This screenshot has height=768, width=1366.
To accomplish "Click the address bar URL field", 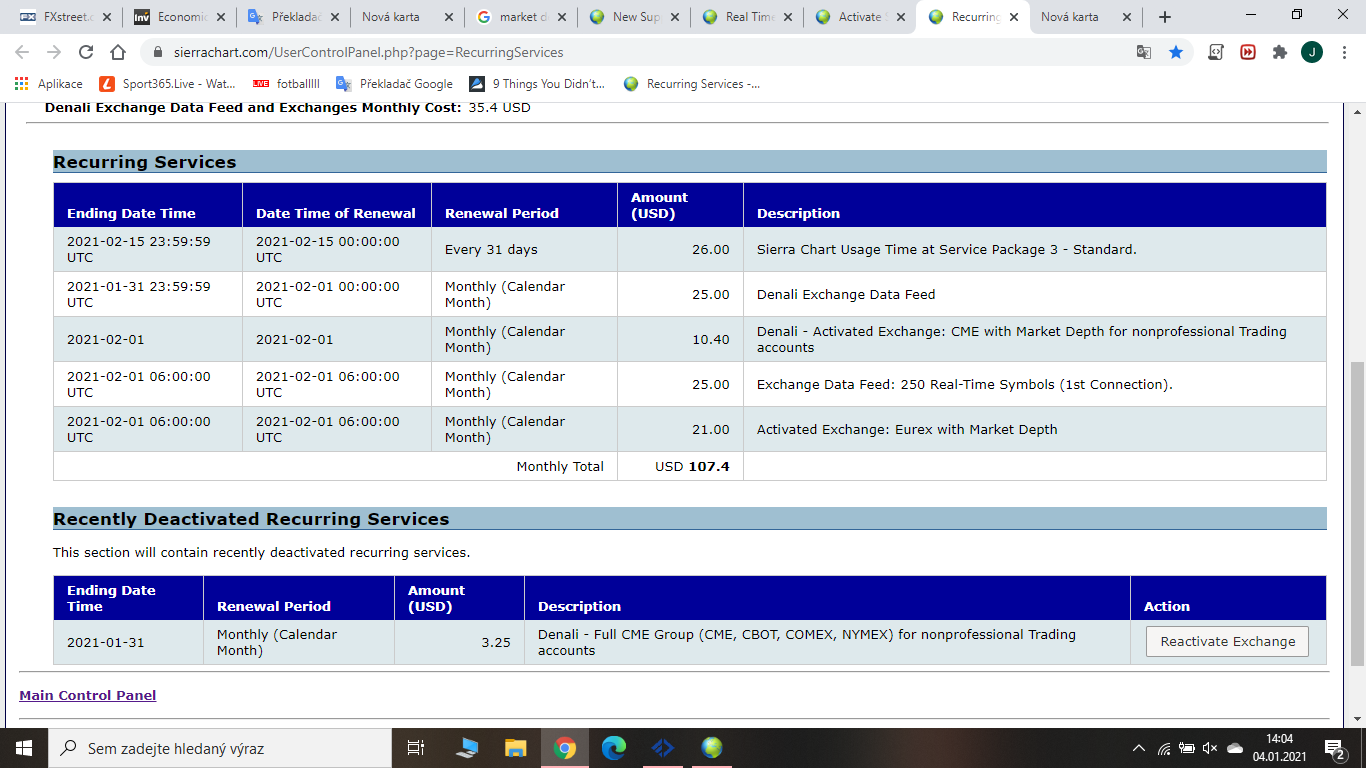I will coord(640,52).
